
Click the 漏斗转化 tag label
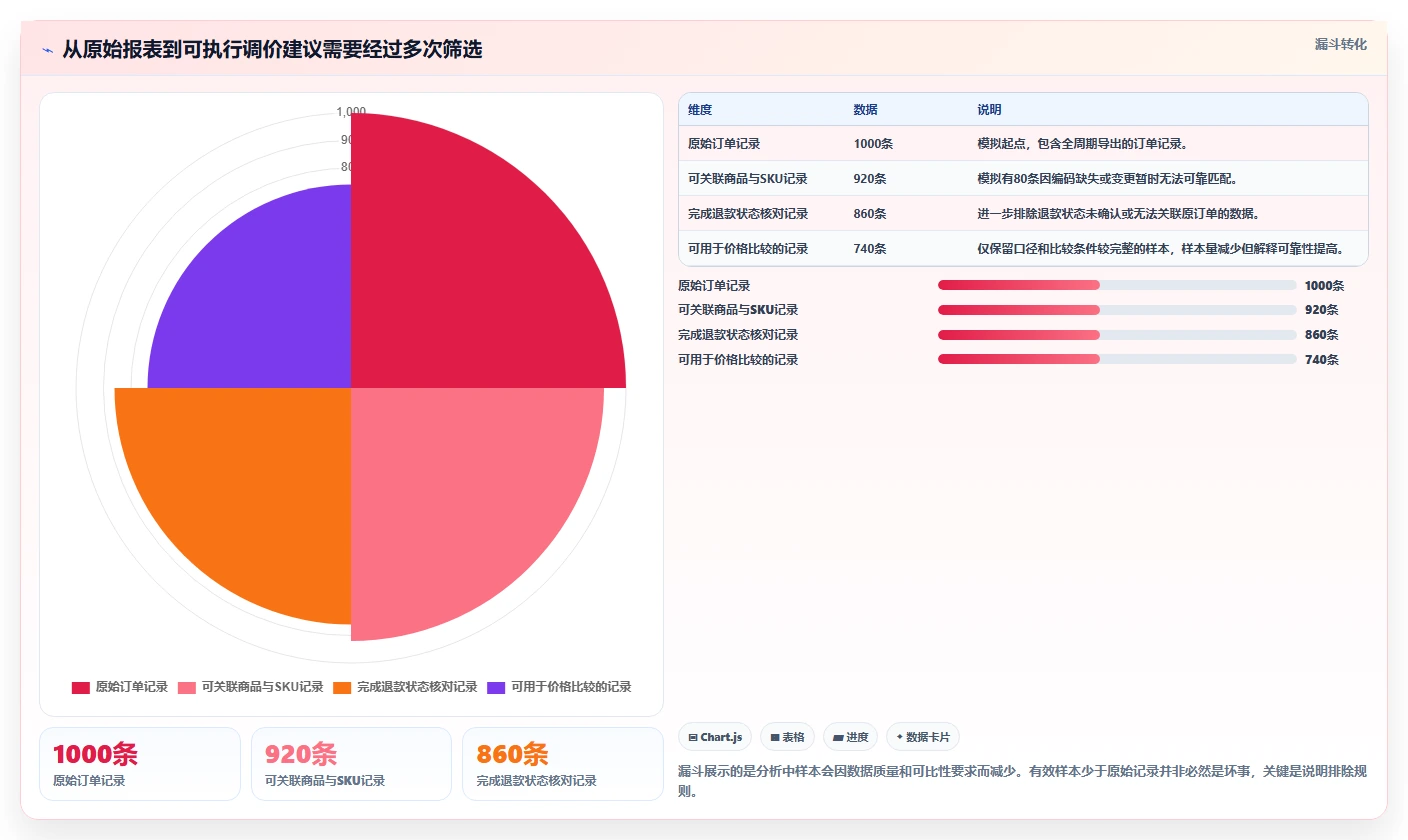(x=1340, y=44)
